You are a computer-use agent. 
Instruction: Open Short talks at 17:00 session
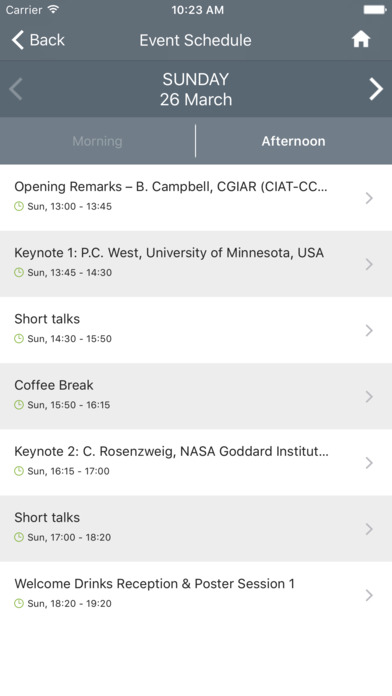[x=196, y=529]
